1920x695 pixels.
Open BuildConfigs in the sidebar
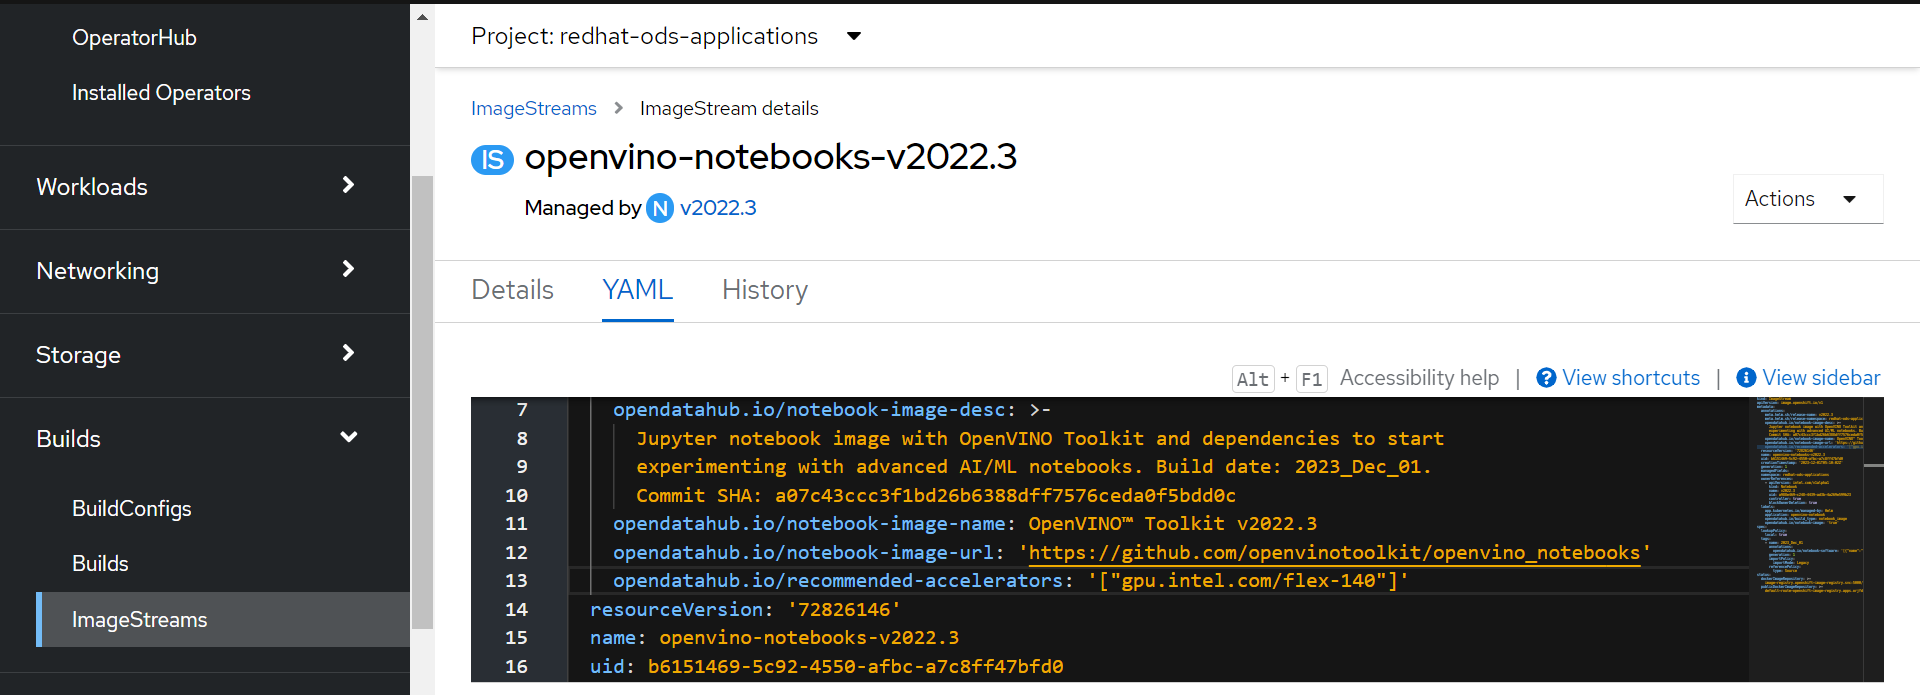(x=131, y=508)
